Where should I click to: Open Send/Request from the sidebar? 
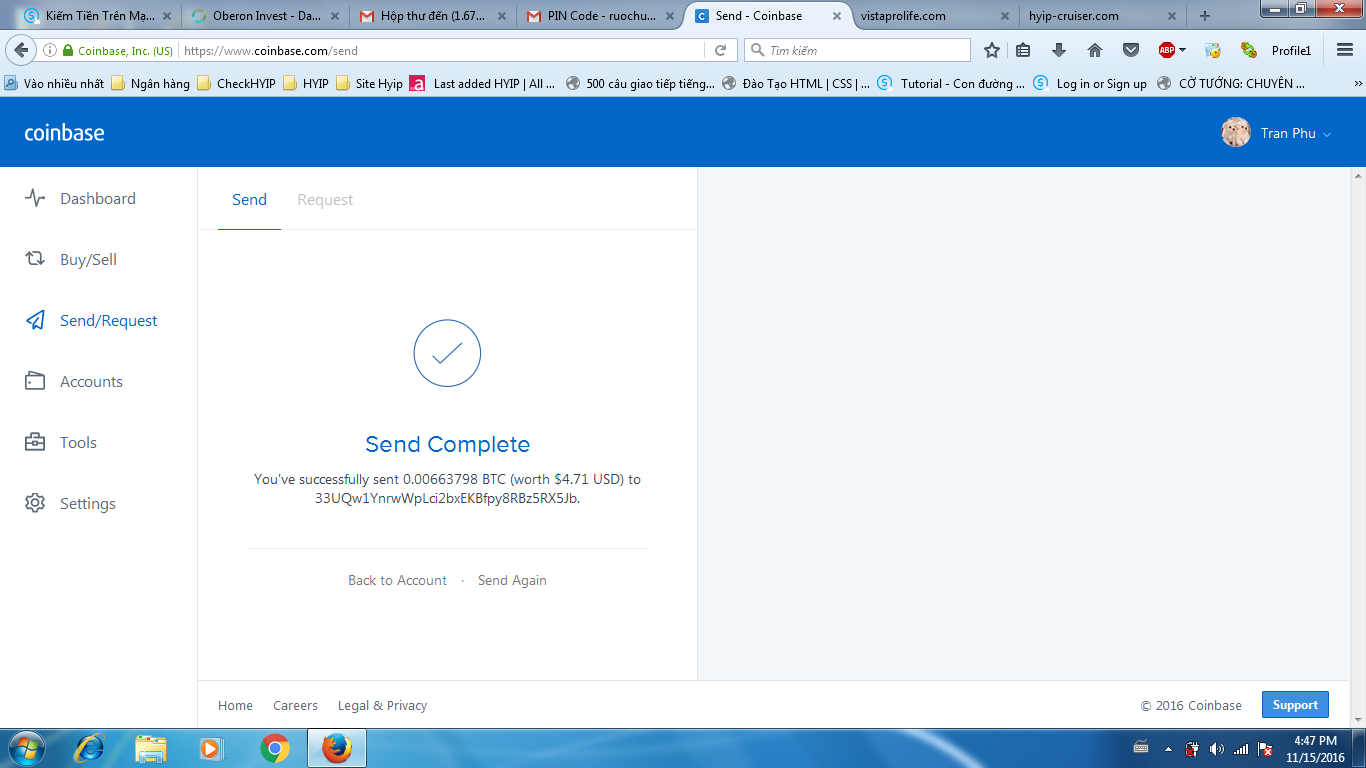click(91, 320)
